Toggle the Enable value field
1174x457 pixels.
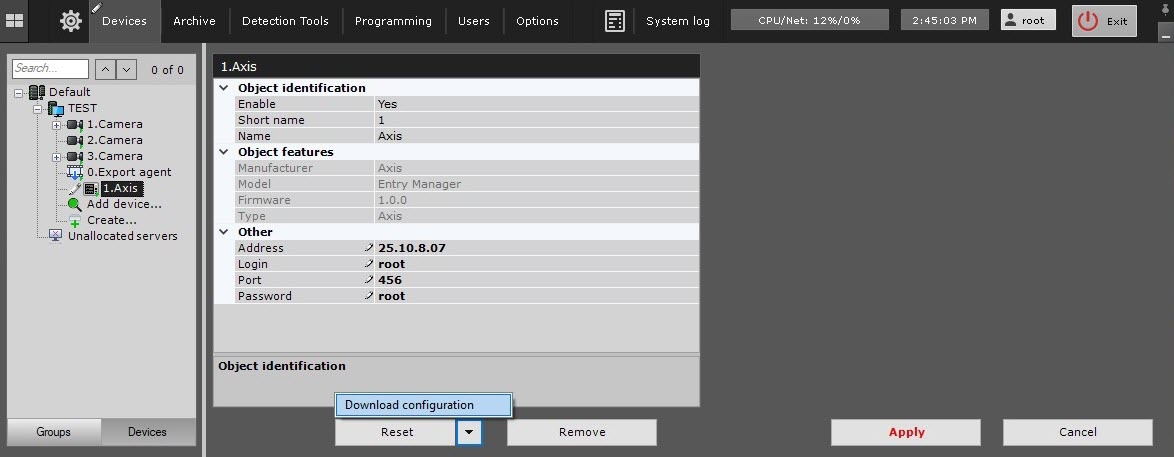tap(535, 104)
